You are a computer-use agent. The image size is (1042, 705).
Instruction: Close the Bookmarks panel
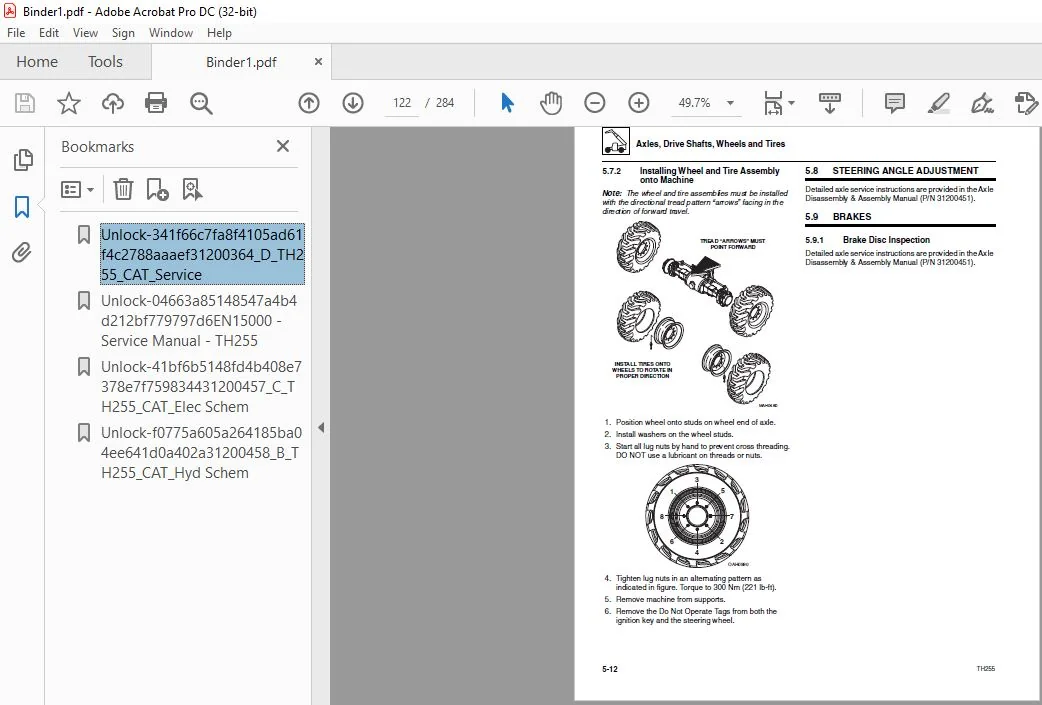[283, 146]
